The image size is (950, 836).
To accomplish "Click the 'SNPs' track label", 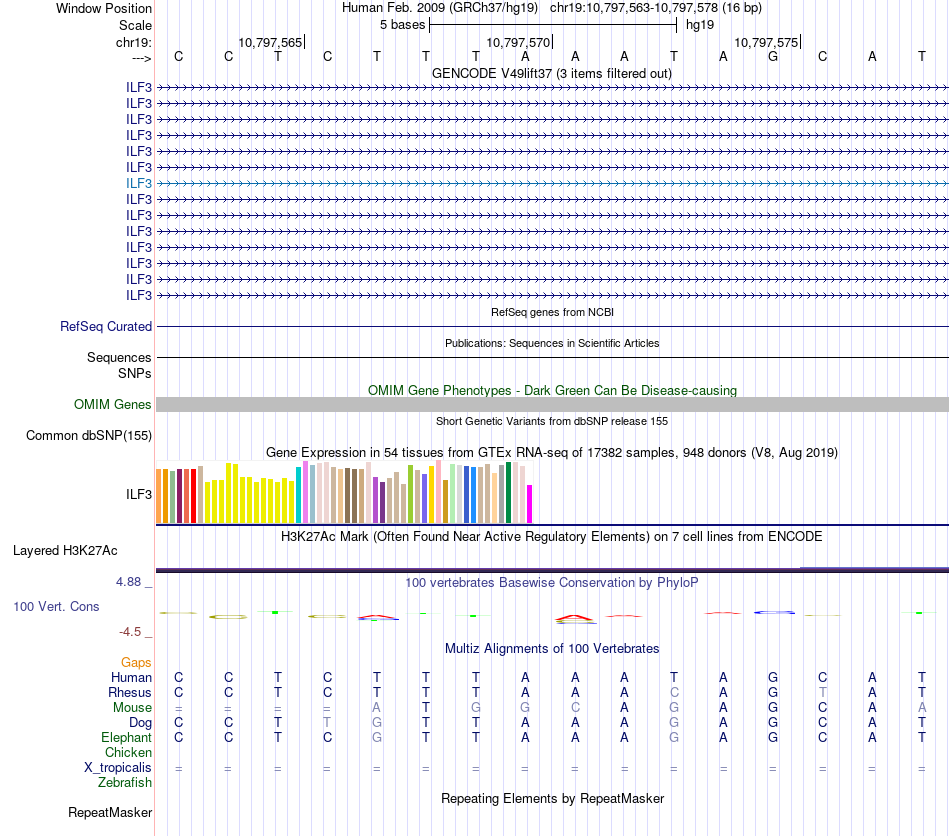I will [135, 373].
